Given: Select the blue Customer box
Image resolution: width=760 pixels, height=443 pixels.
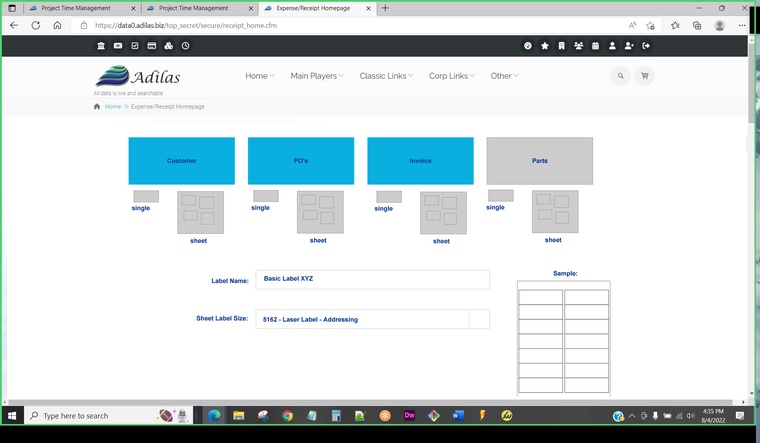Looking at the screenshot, I should pos(181,161).
